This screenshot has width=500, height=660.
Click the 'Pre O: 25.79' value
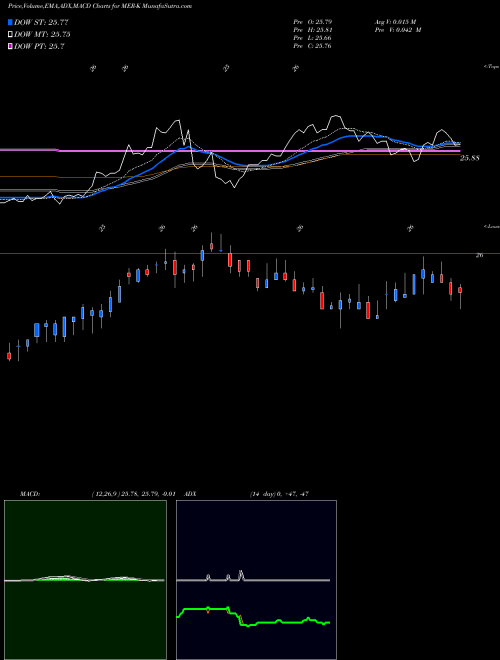[x=313, y=21]
